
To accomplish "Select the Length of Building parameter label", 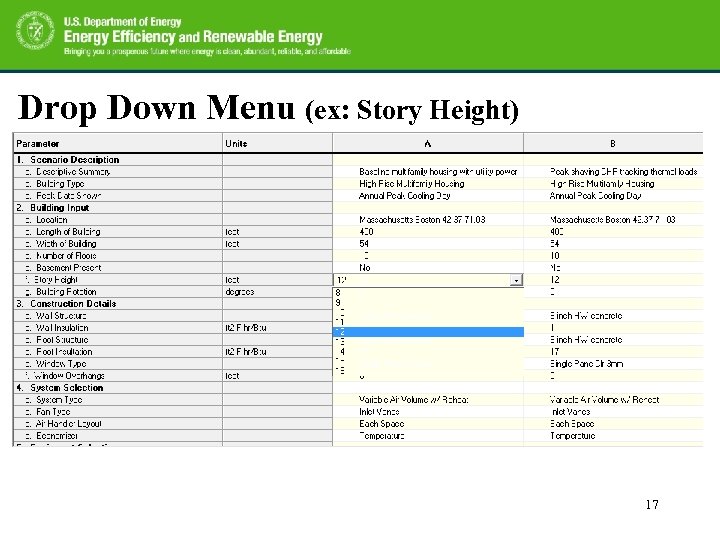I will (68, 231).
